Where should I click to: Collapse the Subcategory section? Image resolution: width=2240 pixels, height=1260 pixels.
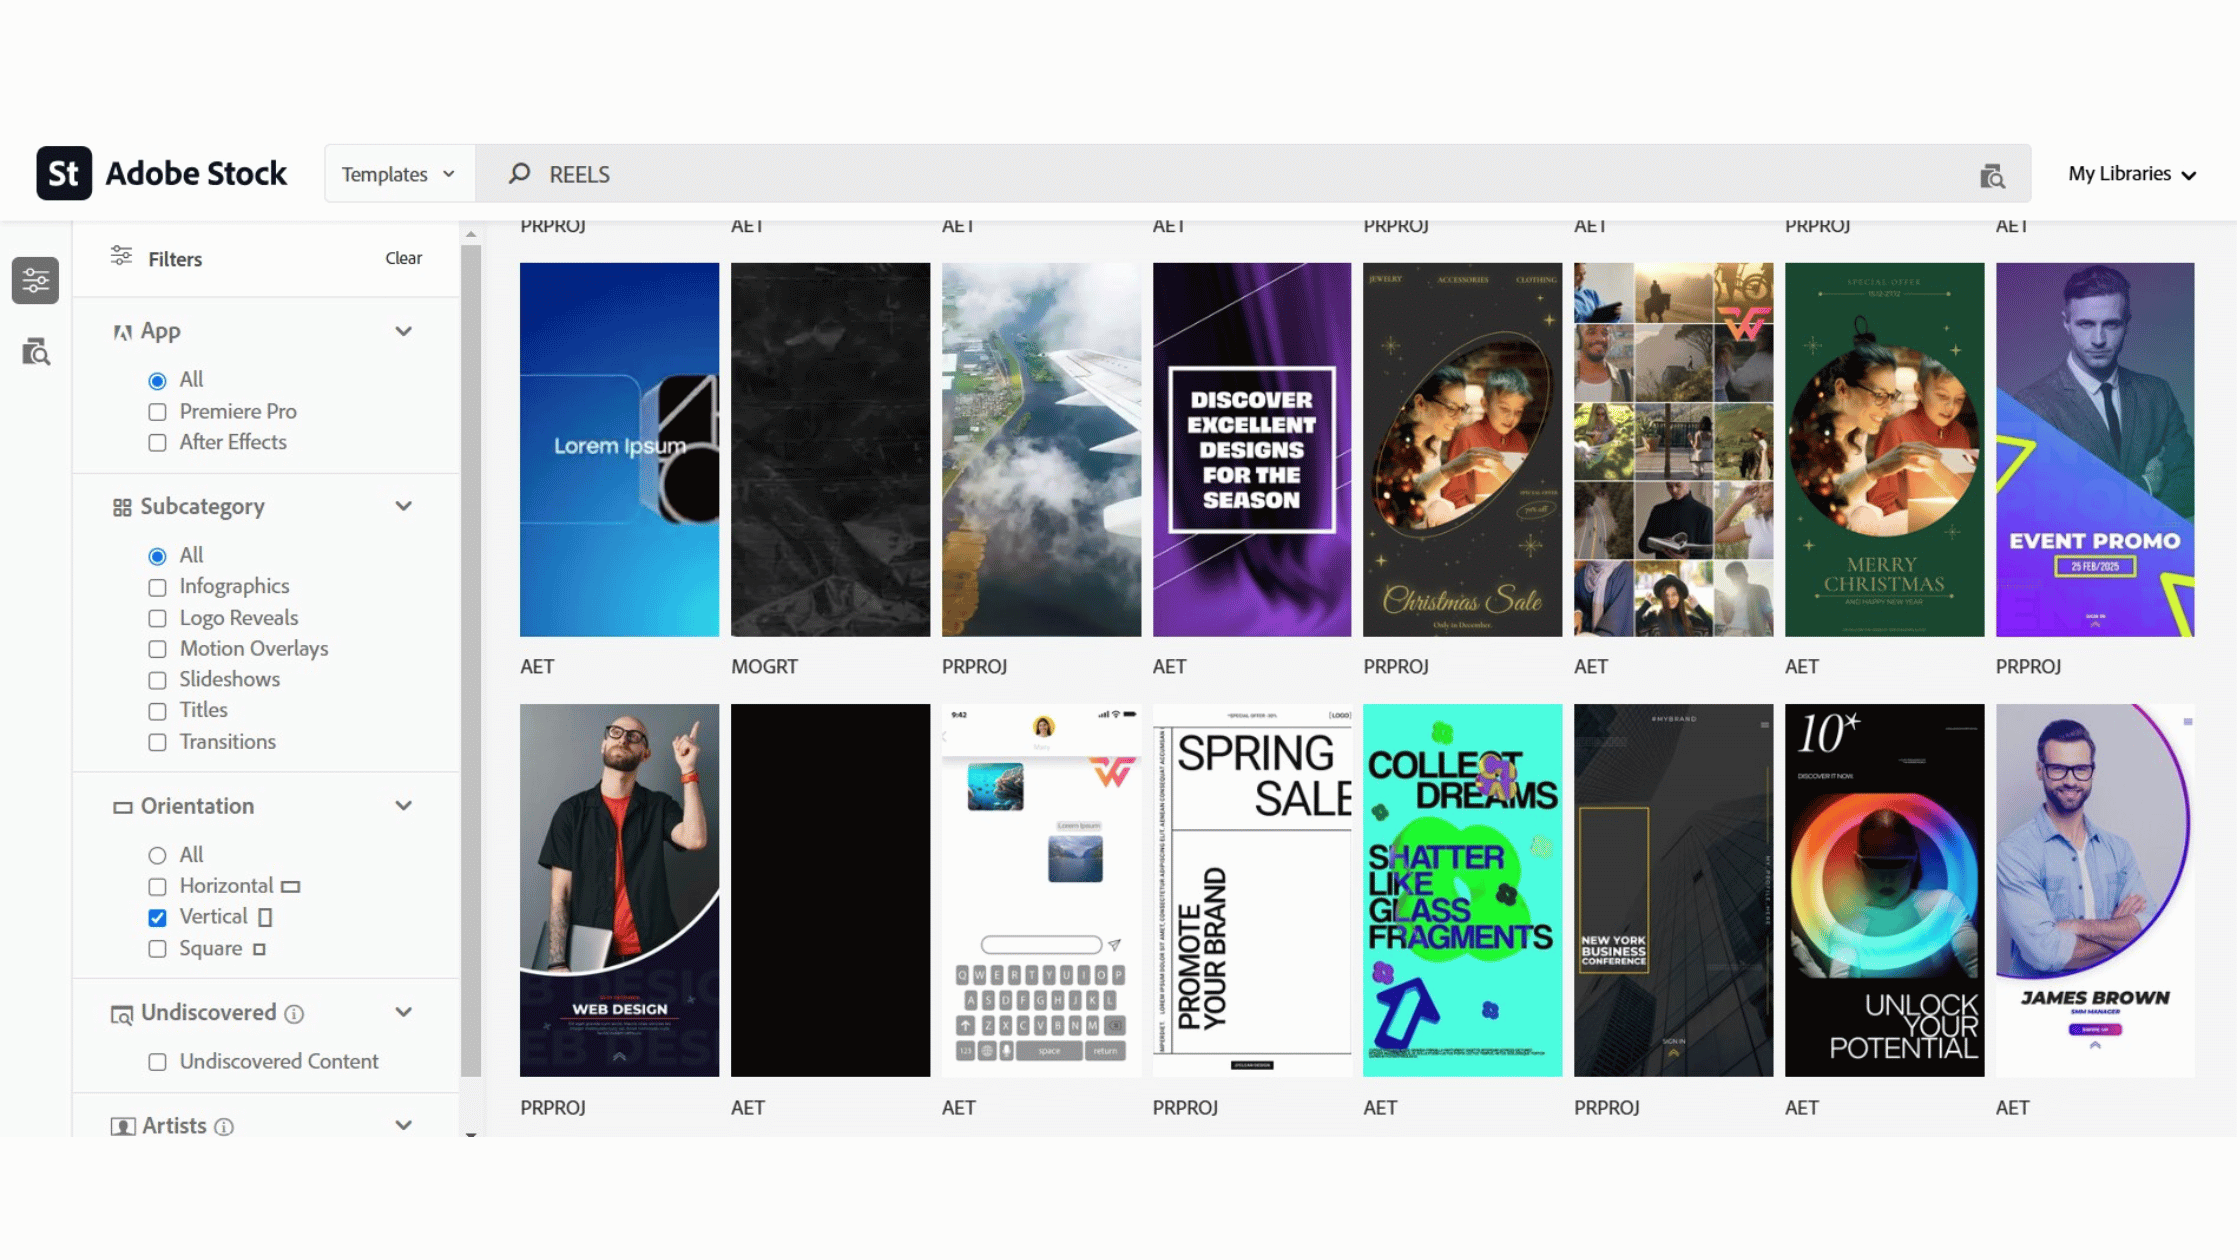404,506
